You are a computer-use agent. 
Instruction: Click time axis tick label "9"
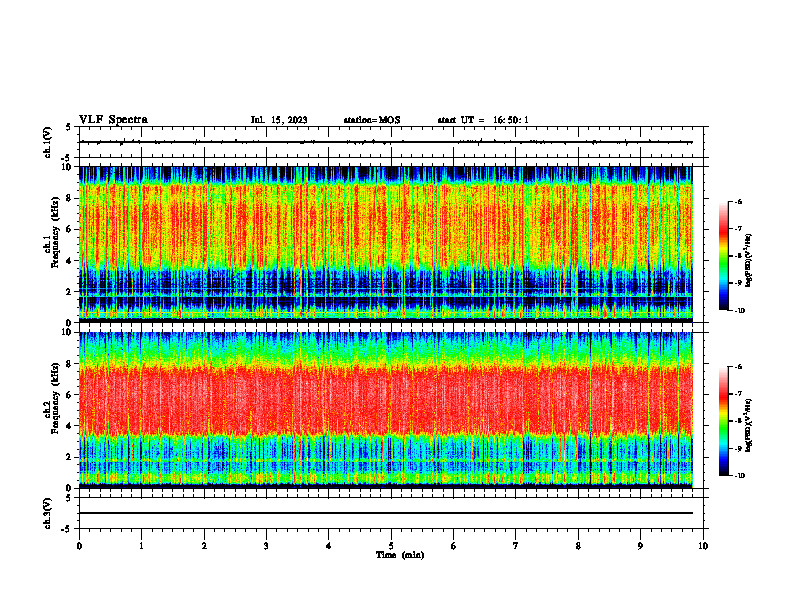coord(640,546)
